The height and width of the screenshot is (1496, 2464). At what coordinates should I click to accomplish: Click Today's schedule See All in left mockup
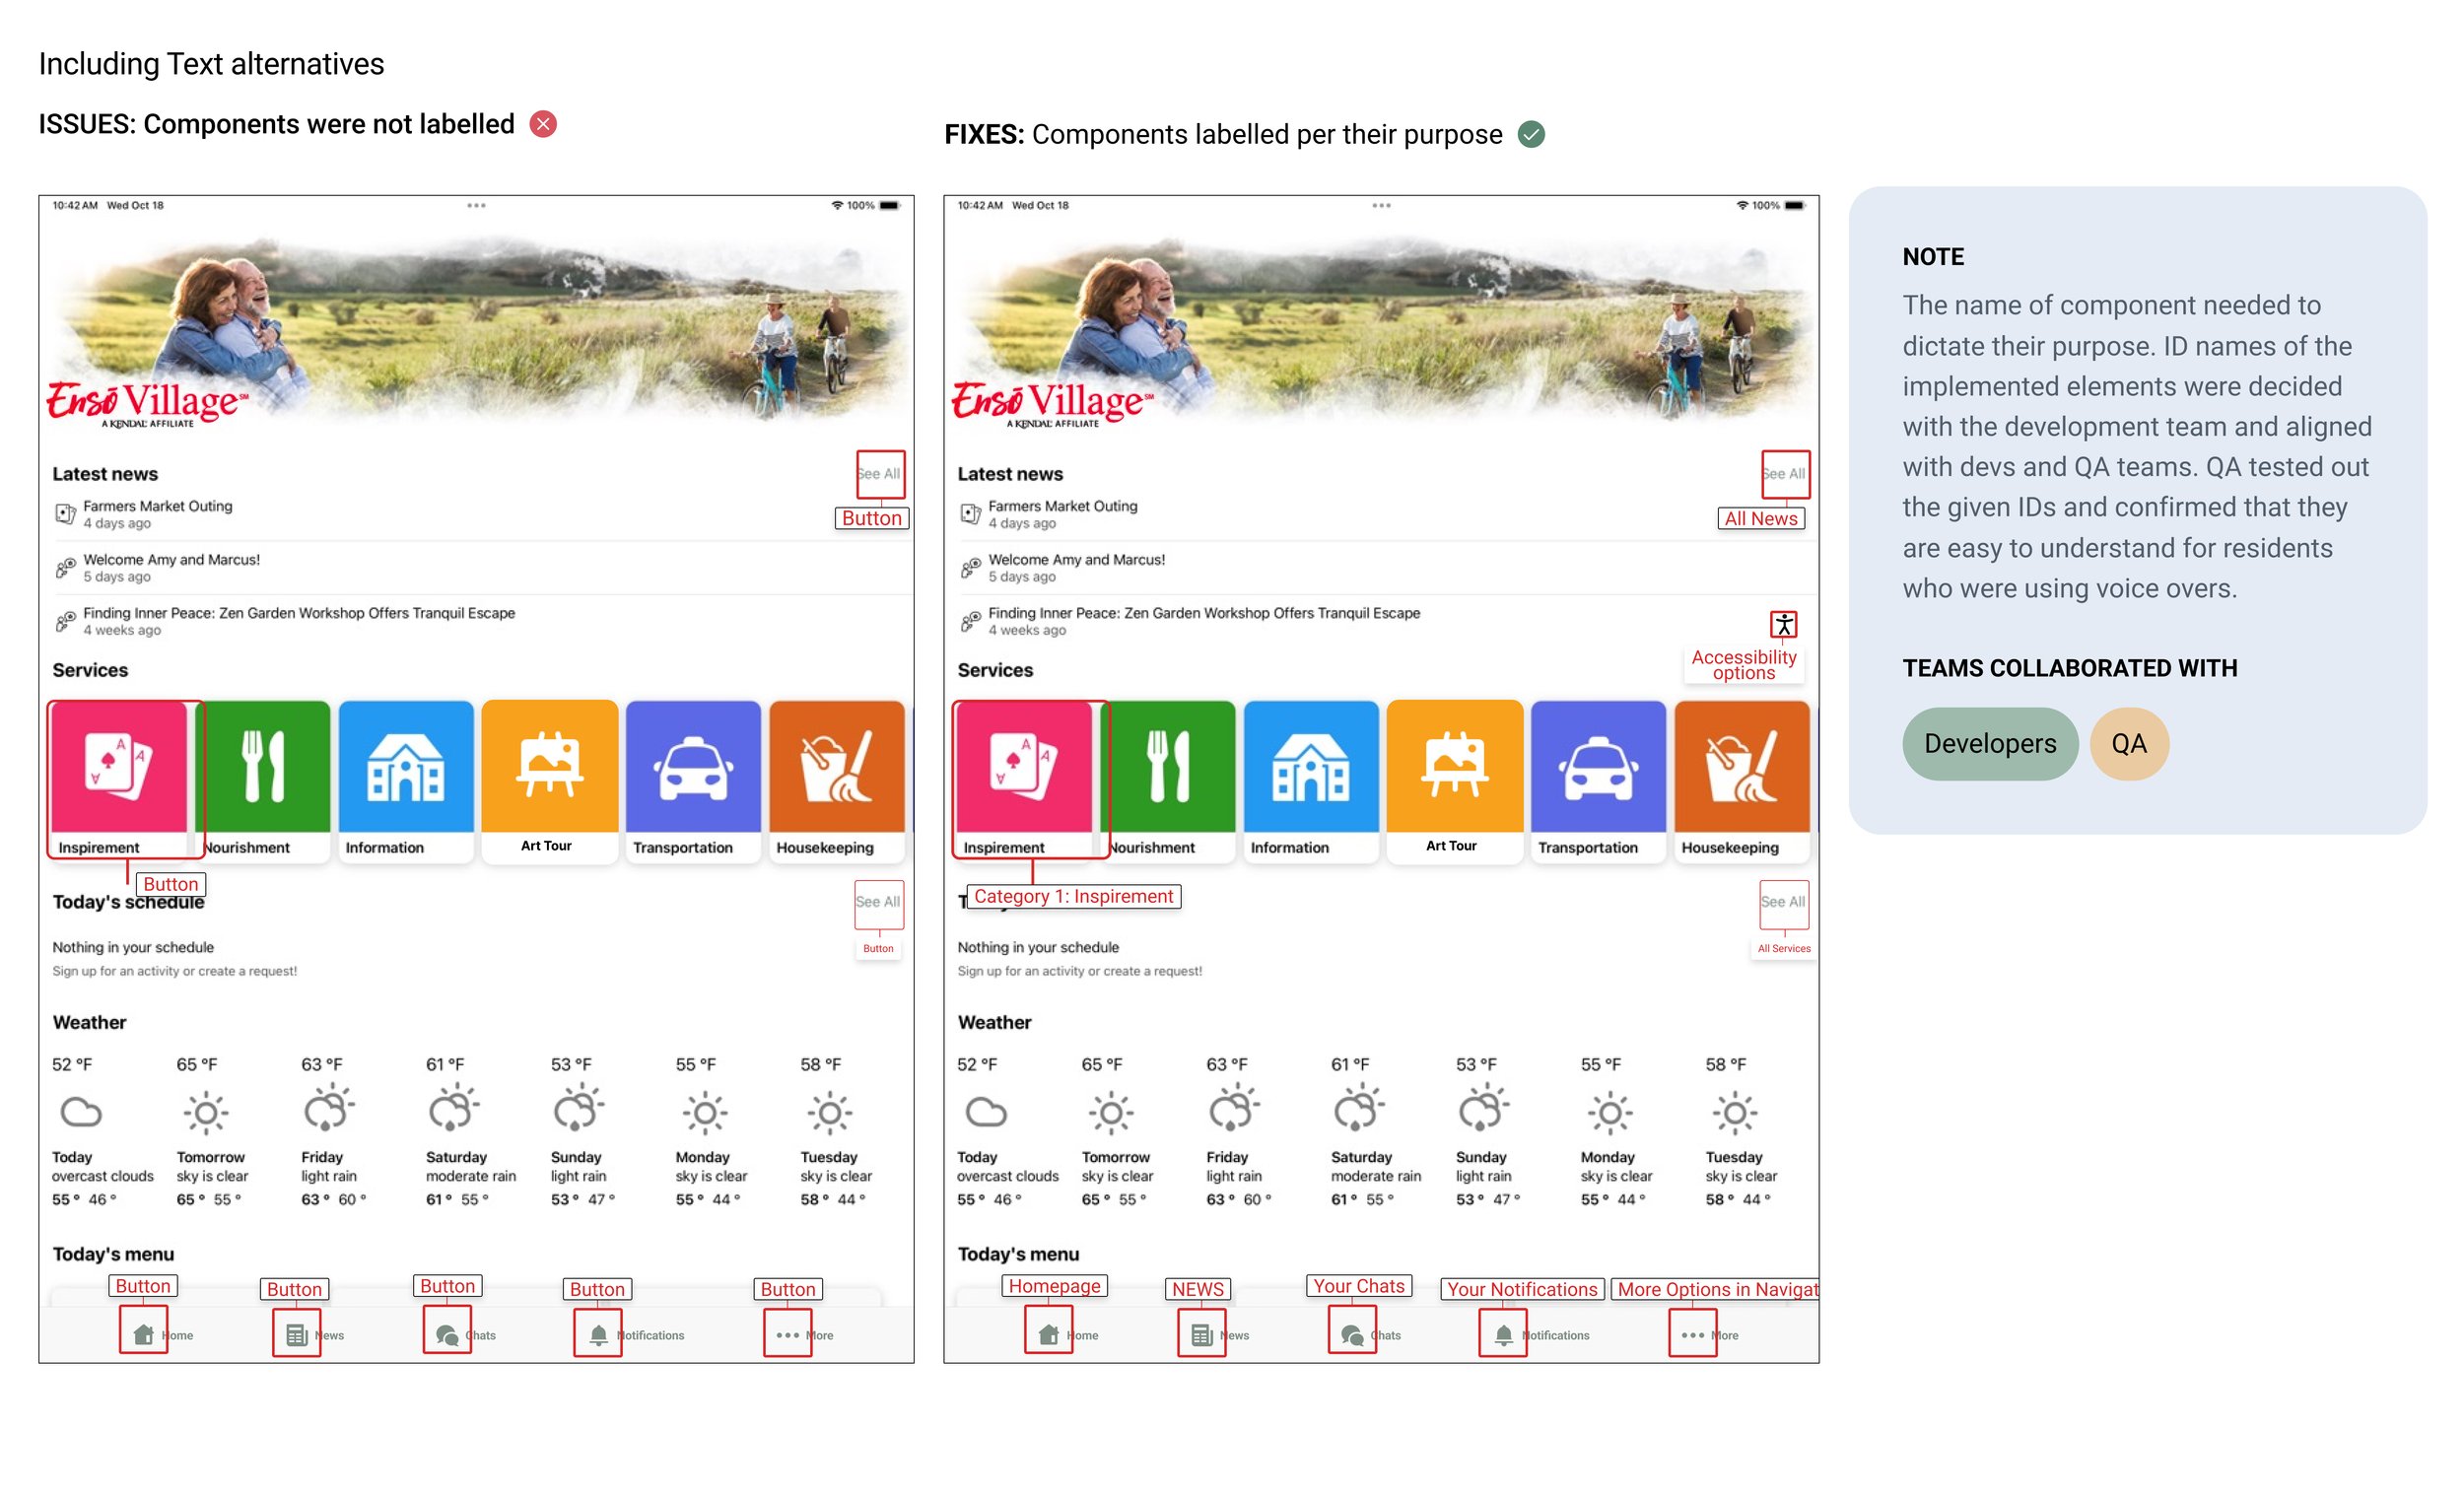click(878, 902)
